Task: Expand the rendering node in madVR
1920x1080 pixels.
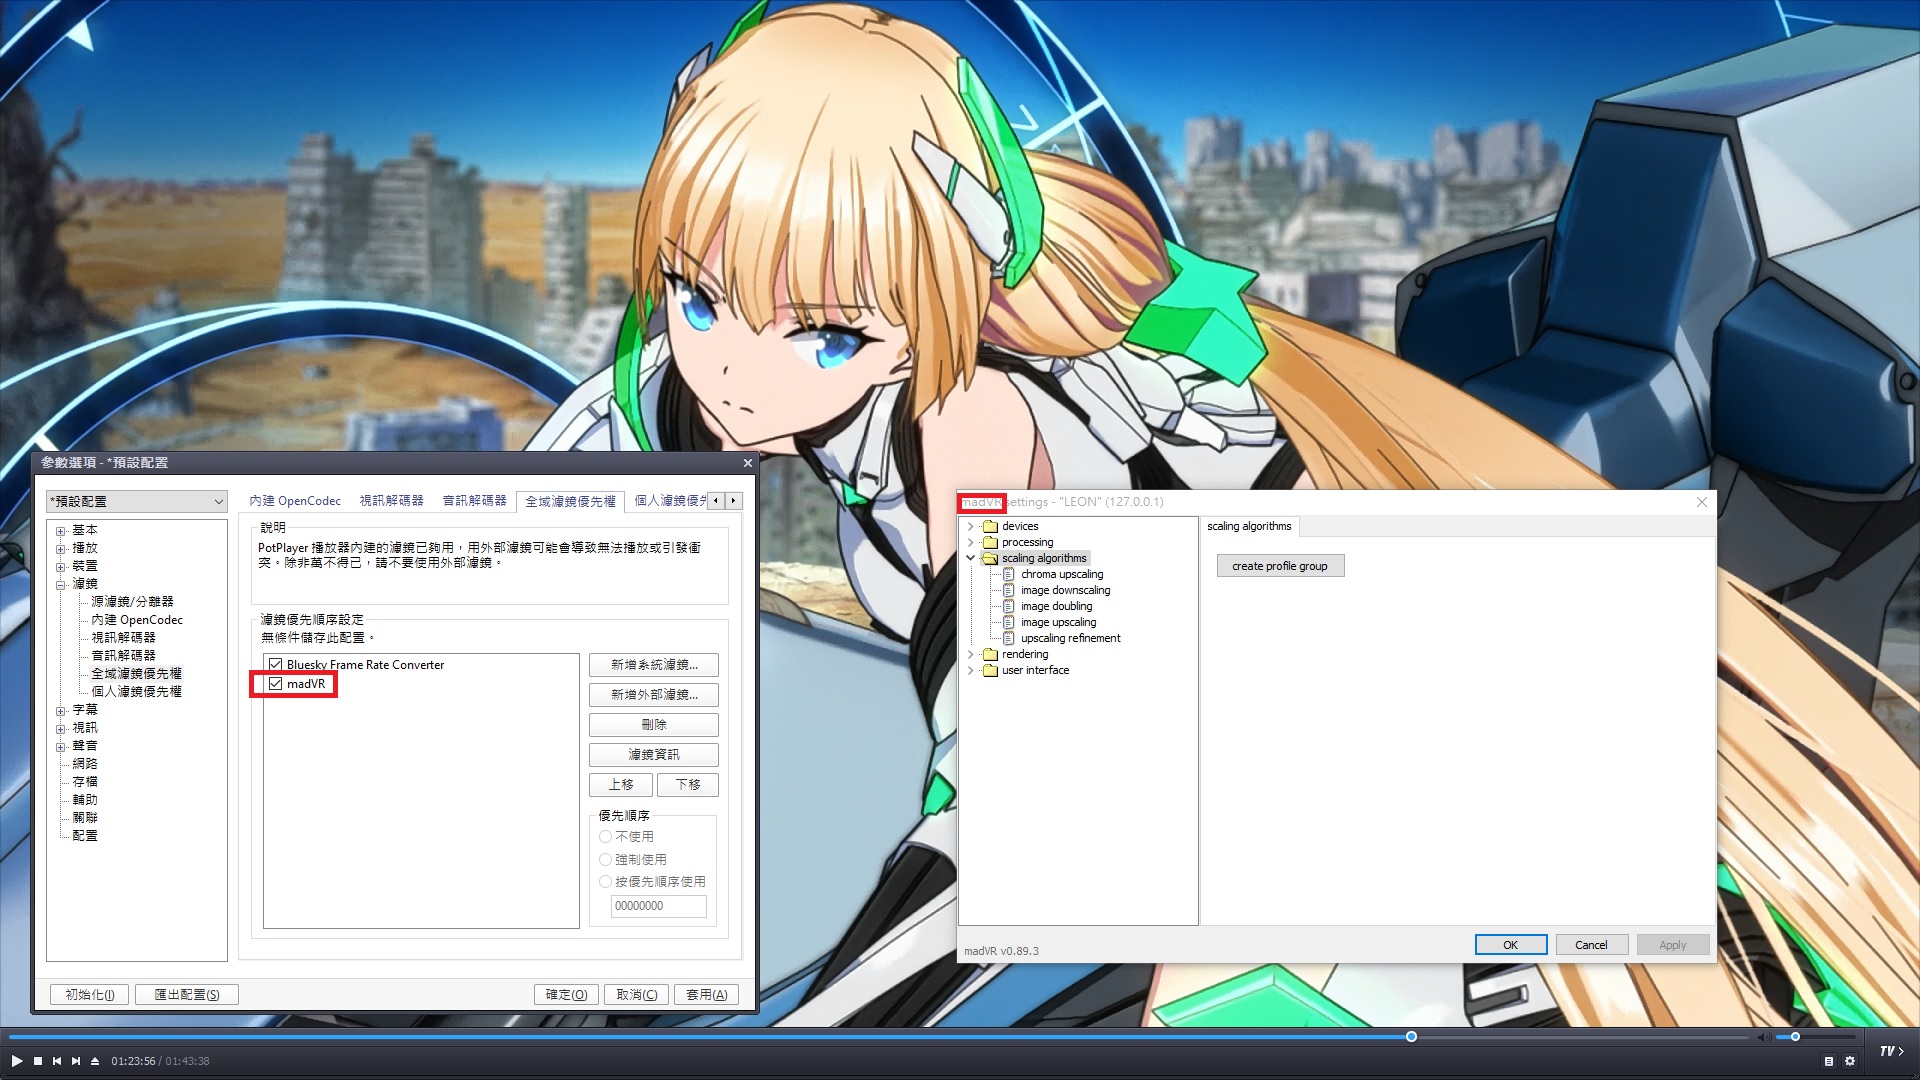Action: [x=970, y=654]
